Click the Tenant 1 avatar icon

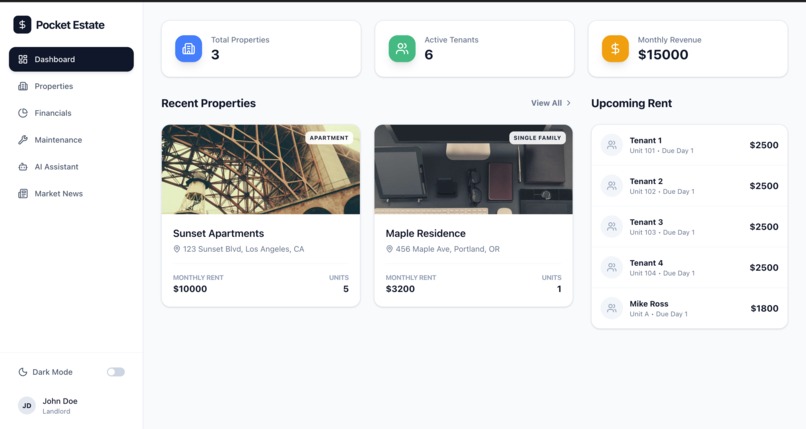pos(612,145)
